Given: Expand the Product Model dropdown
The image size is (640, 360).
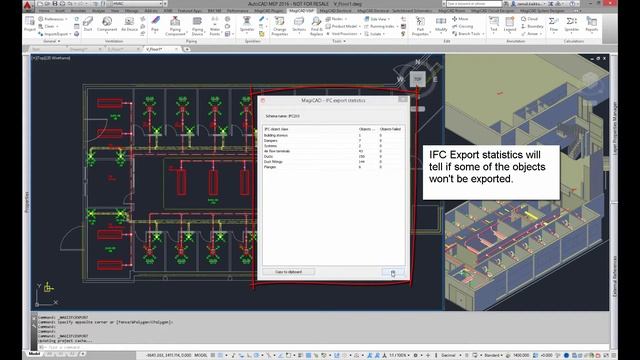Looking at the screenshot, I should [x=343, y=26].
